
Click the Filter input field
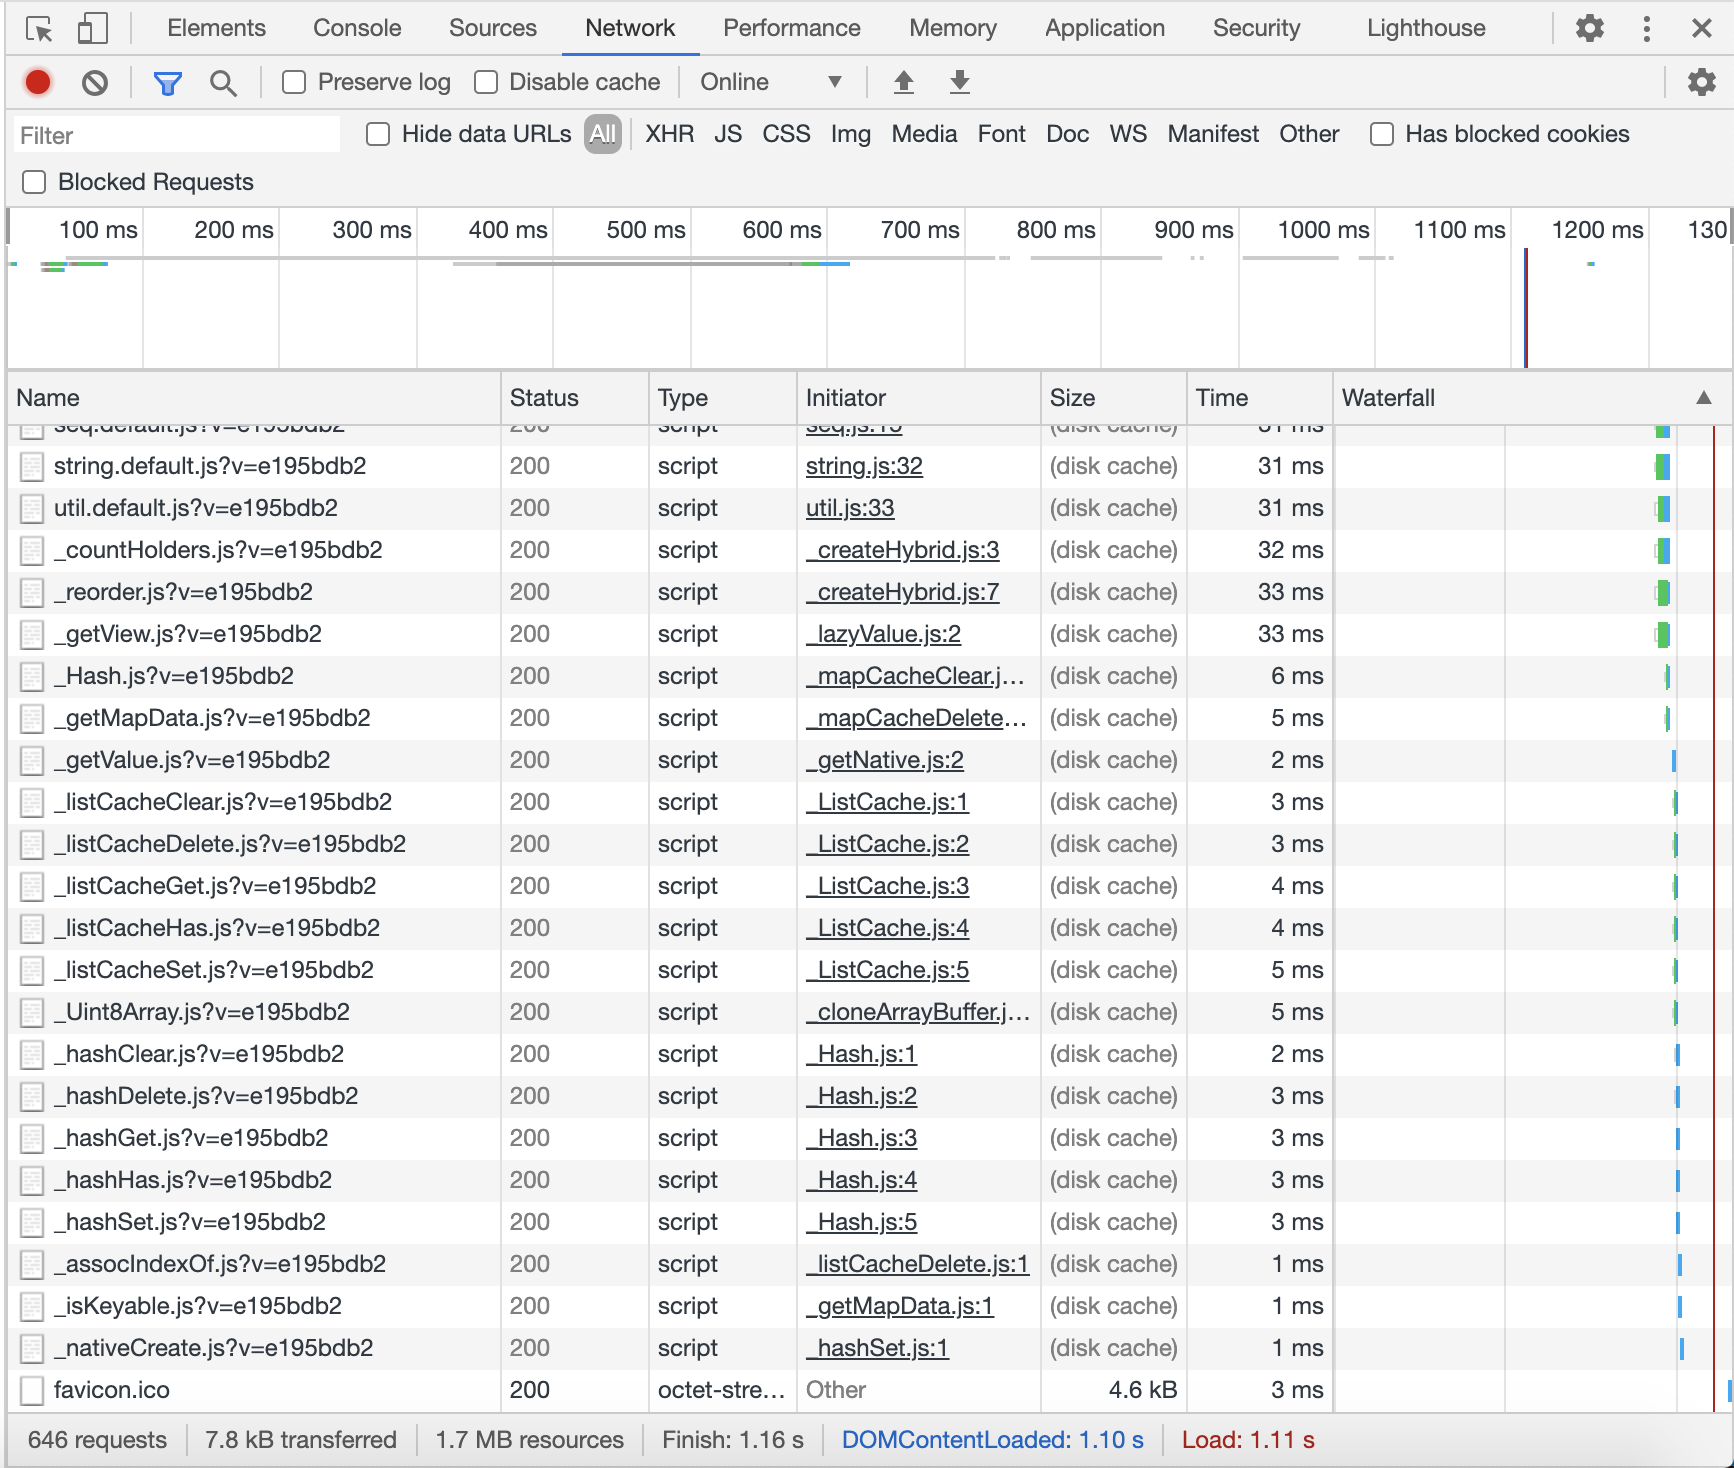pos(175,134)
